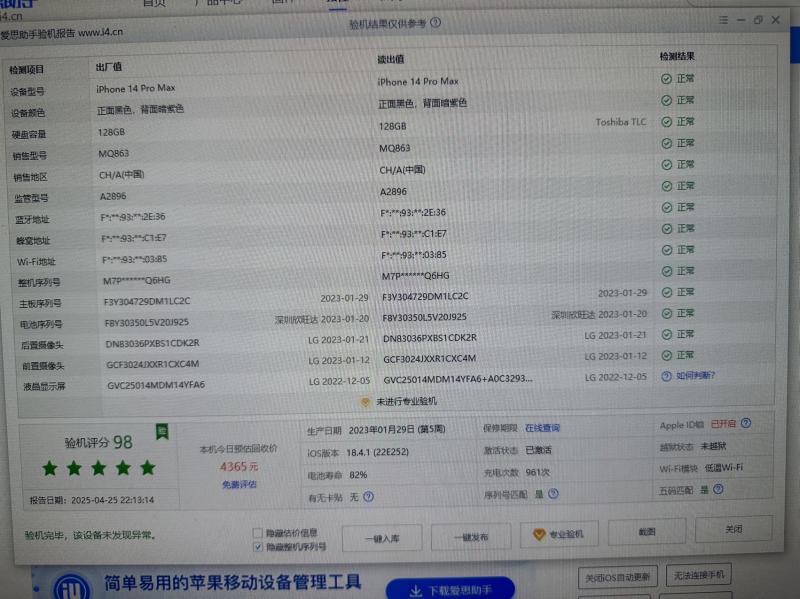This screenshot has height=599, width=800.
Task: Uncheck the 隐藏整机序列号 checkbox
Action: [x=258, y=547]
